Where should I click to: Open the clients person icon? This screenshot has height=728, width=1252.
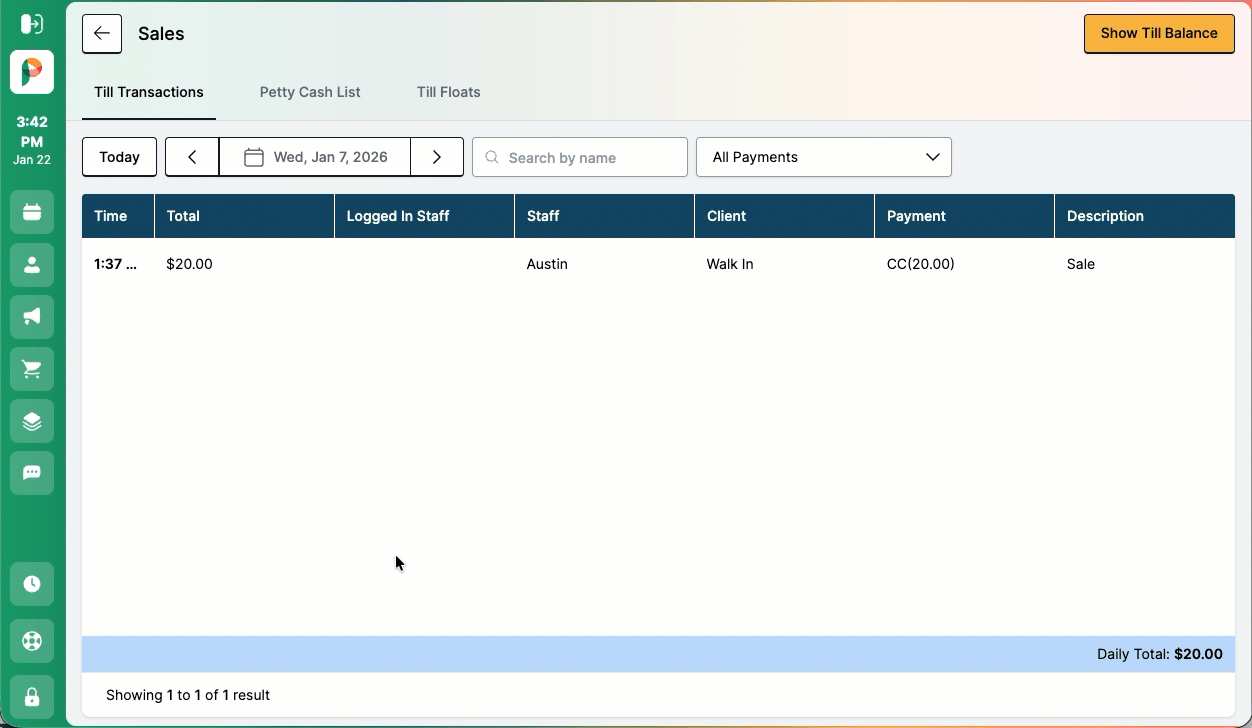coord(32,264)
